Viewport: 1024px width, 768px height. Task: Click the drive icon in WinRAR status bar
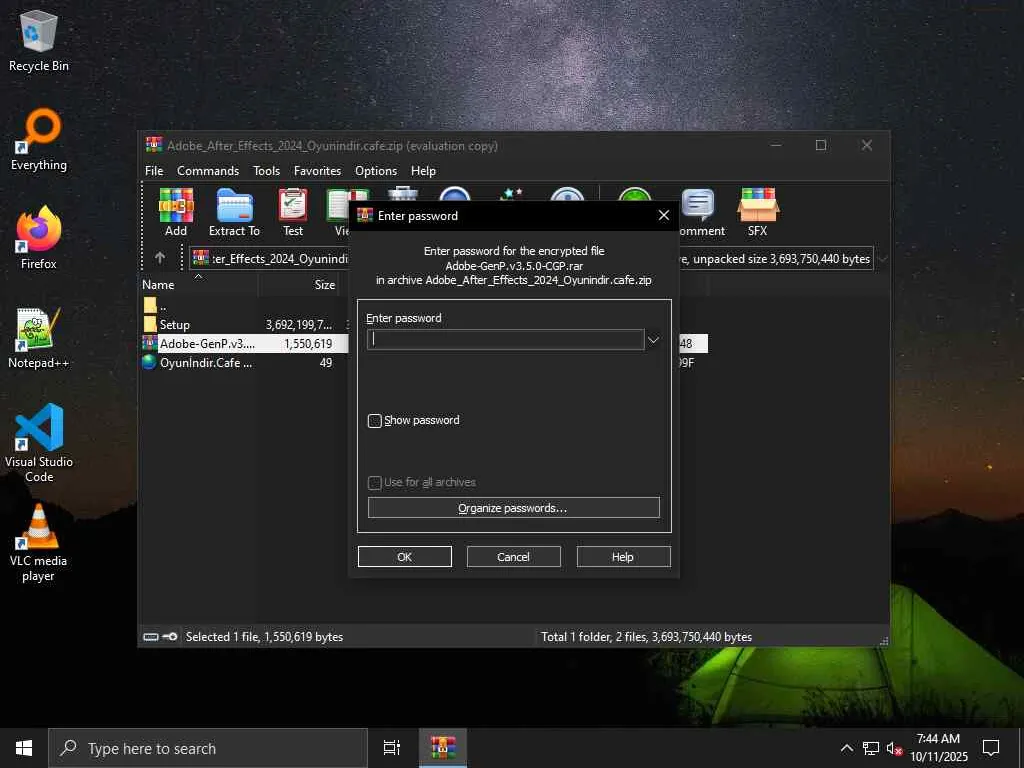pyautogui.click(x=151, y=637)
